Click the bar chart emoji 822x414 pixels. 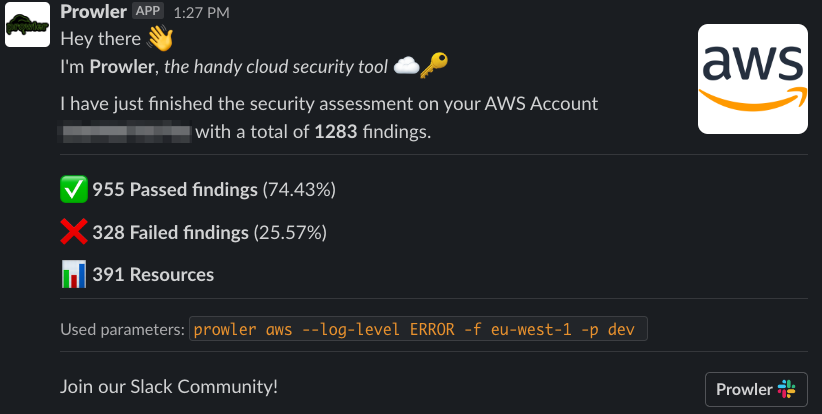74,274
